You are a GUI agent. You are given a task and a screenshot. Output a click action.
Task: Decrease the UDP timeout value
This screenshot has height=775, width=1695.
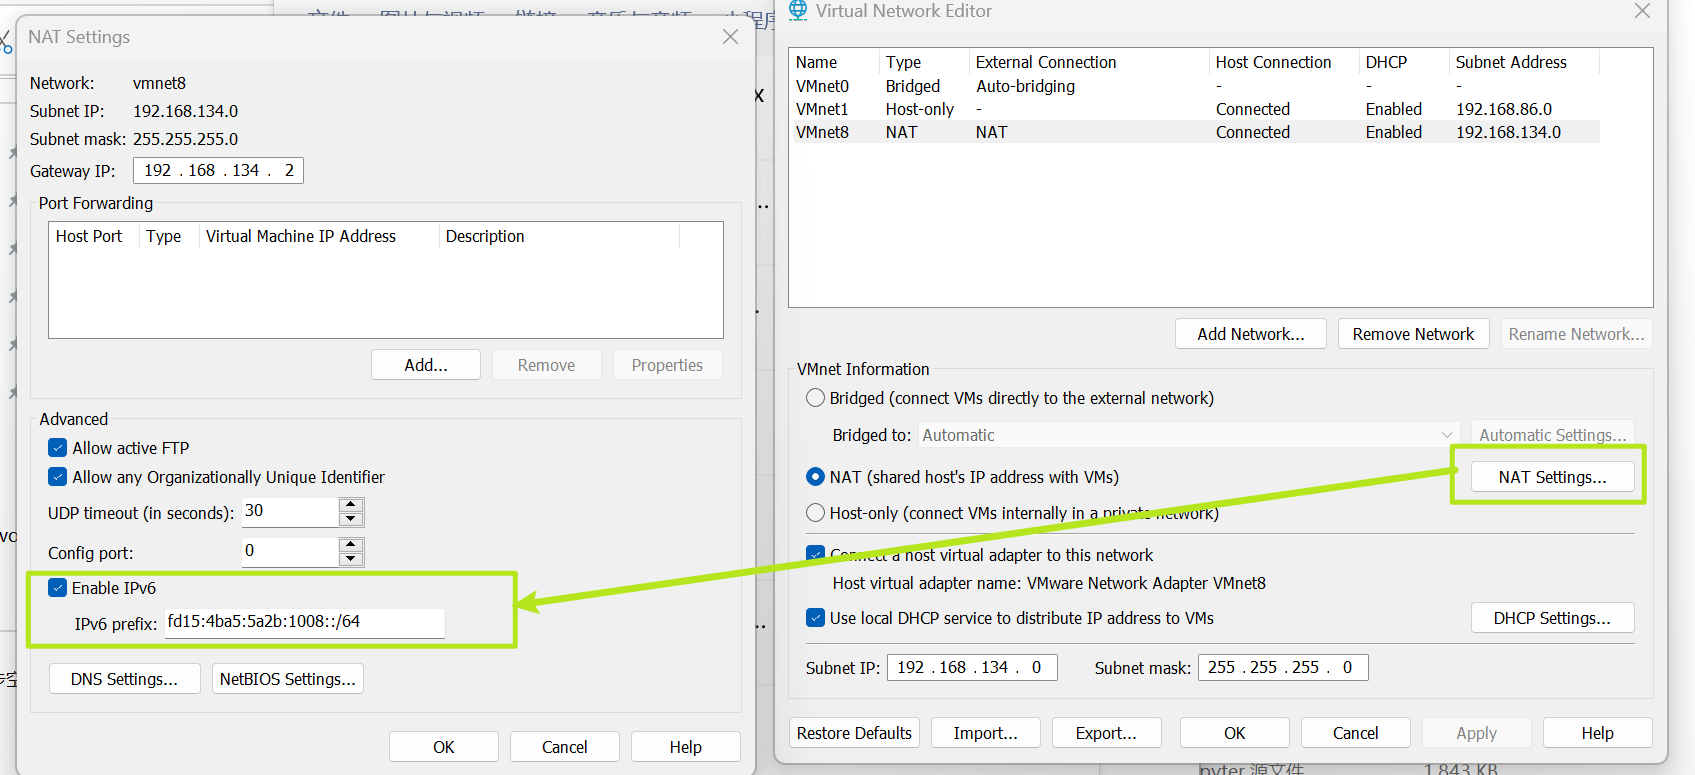[x=351, y=519]
